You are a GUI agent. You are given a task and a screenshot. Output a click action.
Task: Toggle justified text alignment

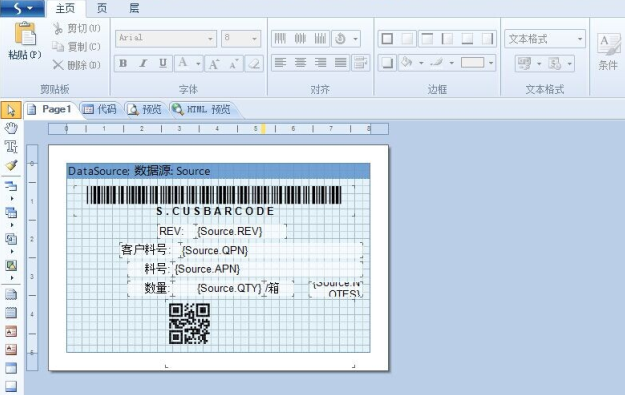point(340,63)
